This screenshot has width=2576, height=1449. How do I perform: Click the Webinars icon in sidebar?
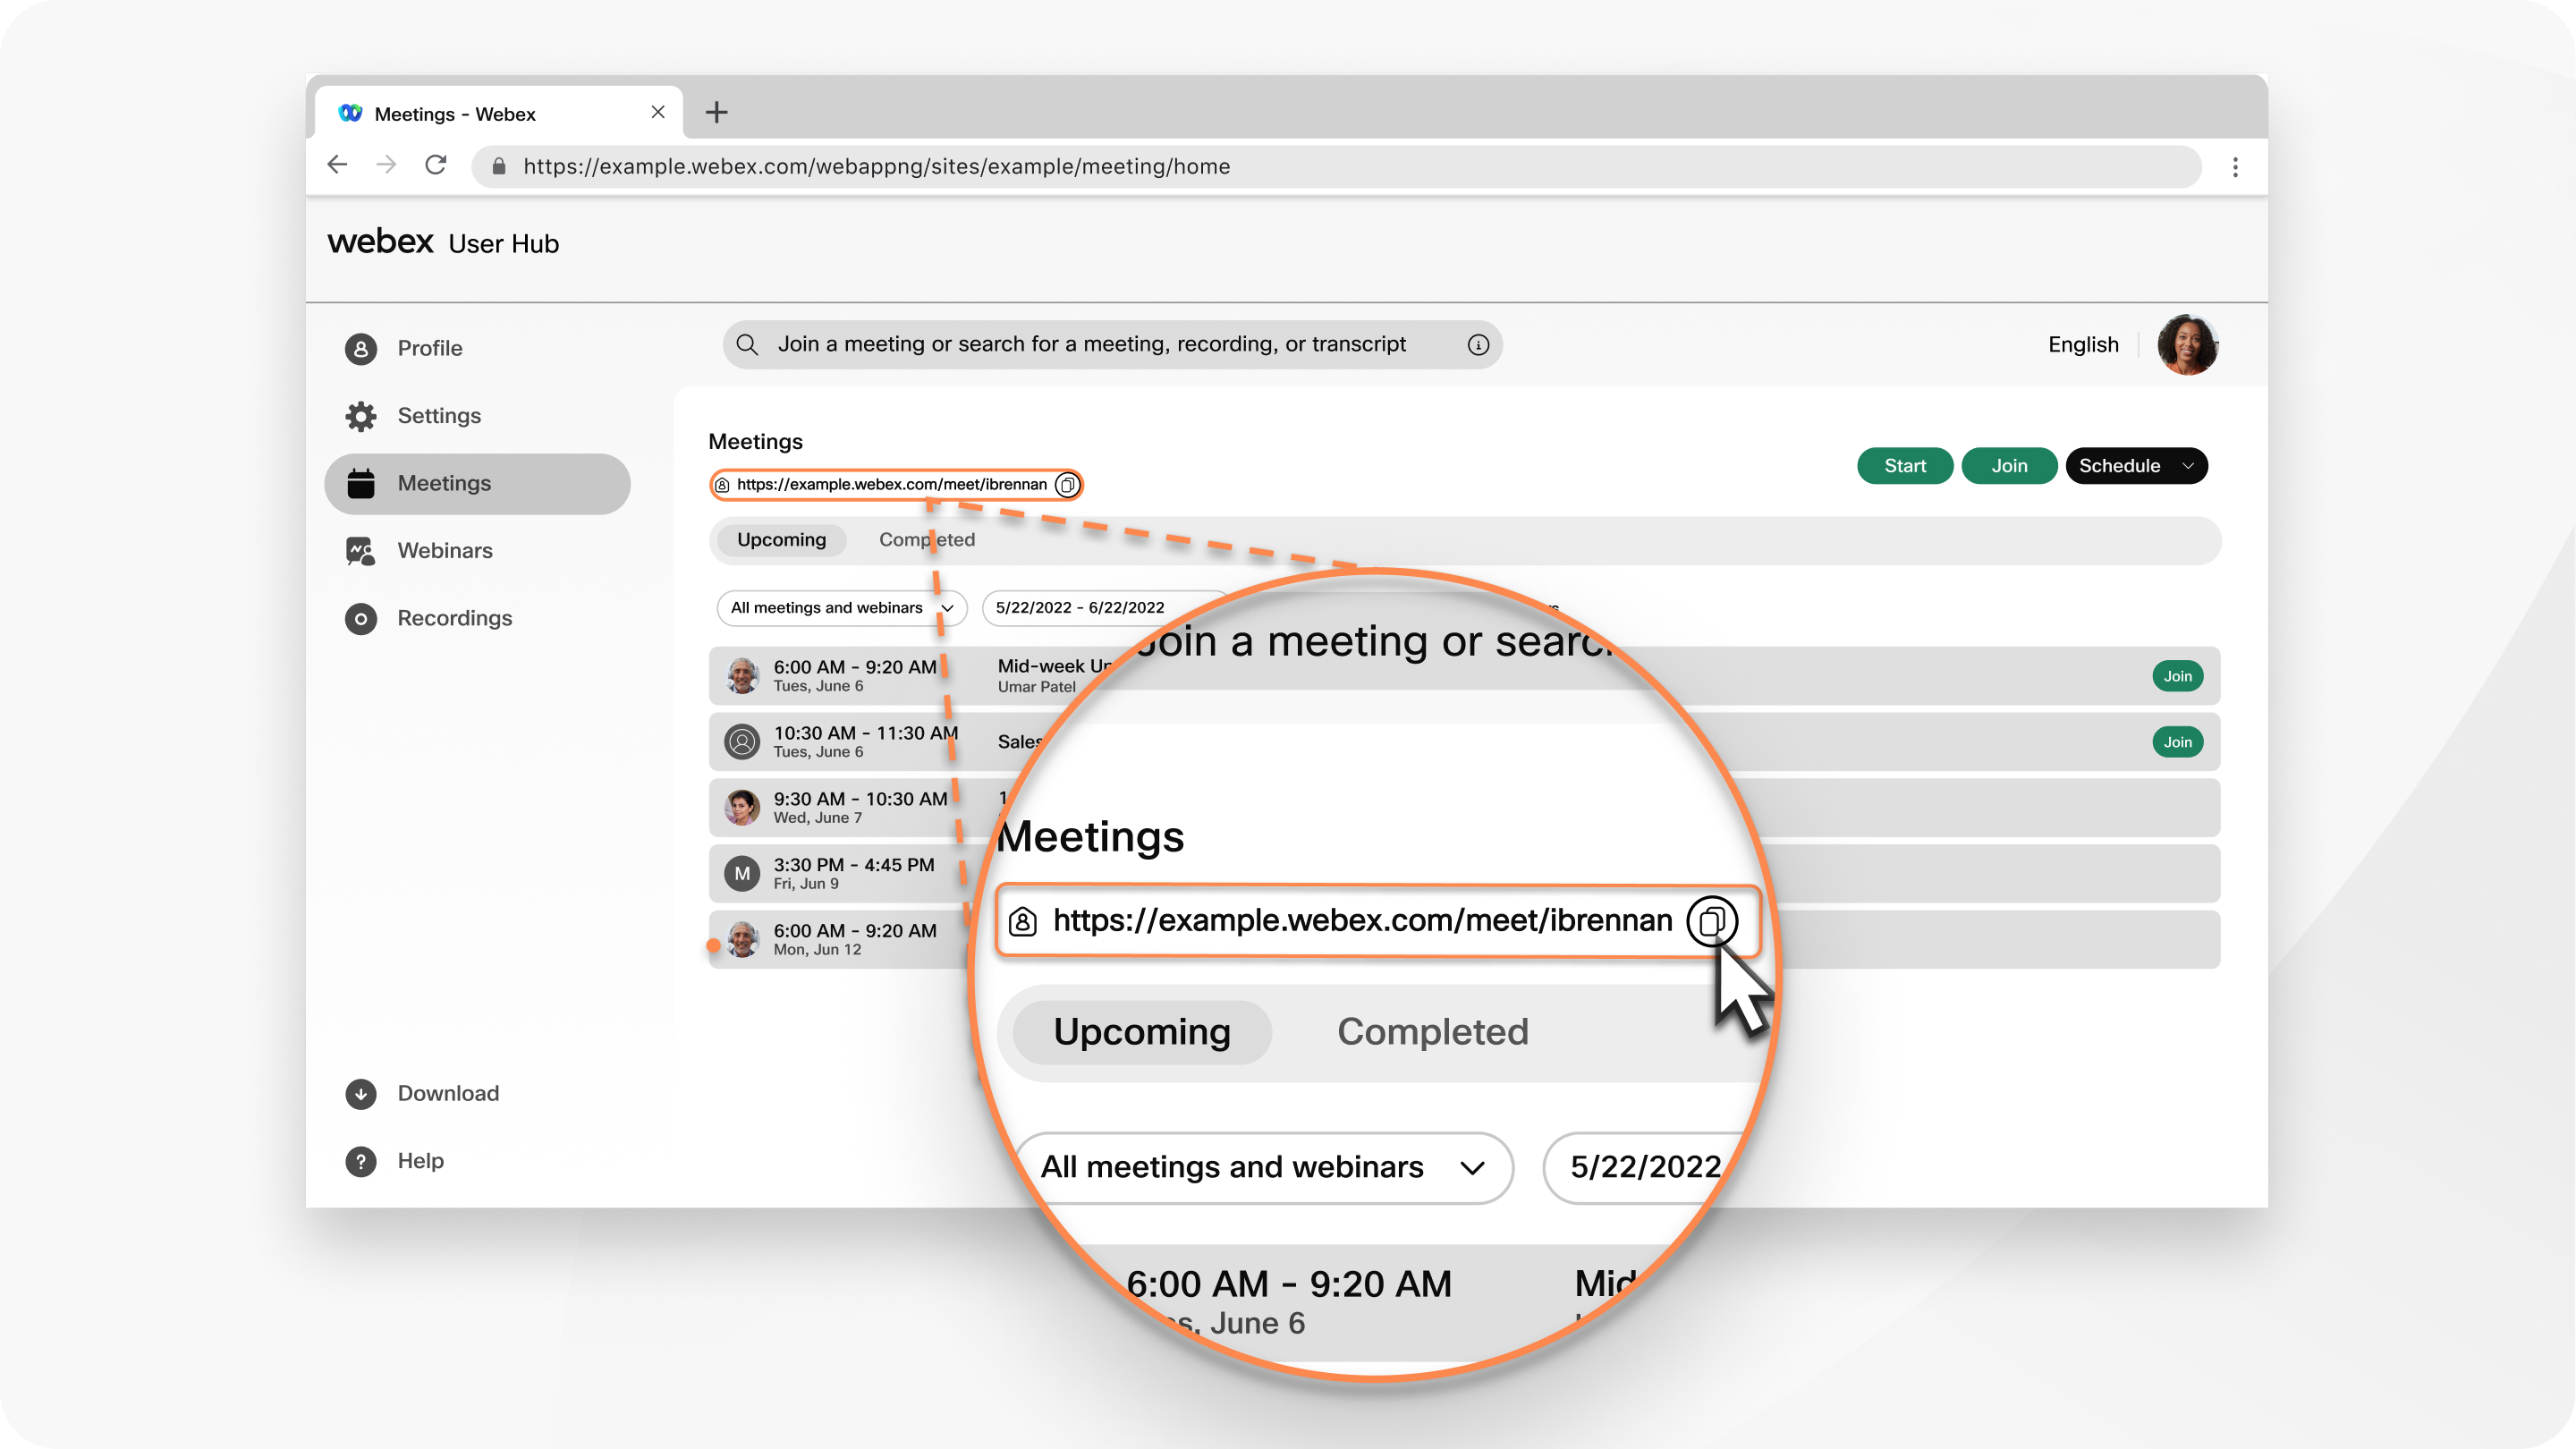[361, 550]
